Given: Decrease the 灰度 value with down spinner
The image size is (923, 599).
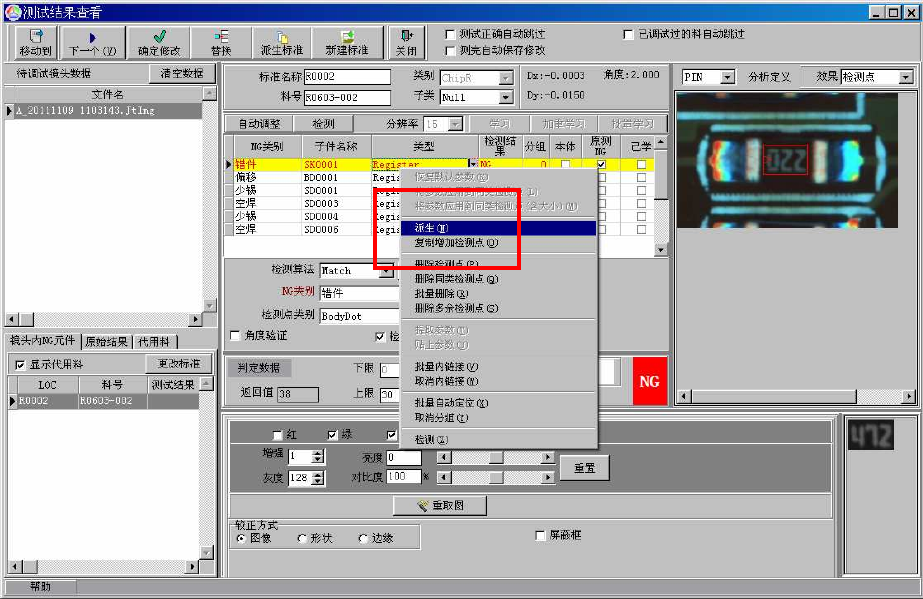Looking at the screenshot, I should [x=318, y=481].
